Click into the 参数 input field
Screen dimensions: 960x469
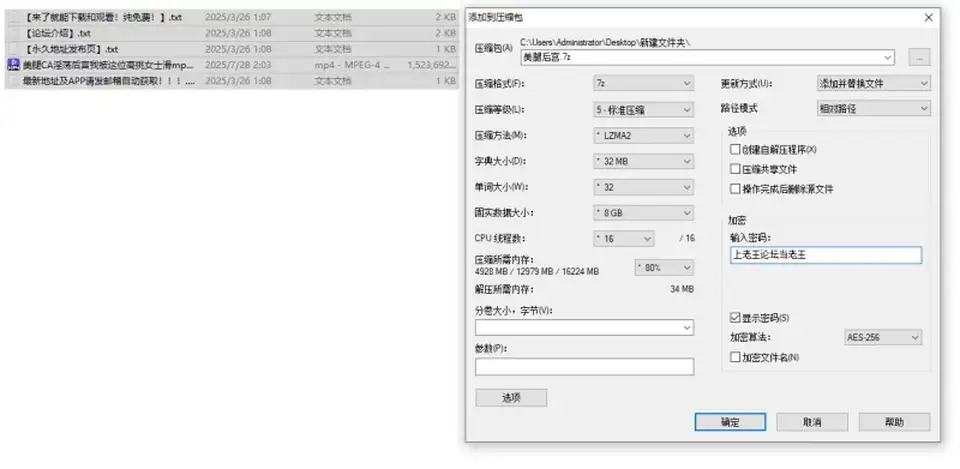pyautogui.click(x=584, y=367)
